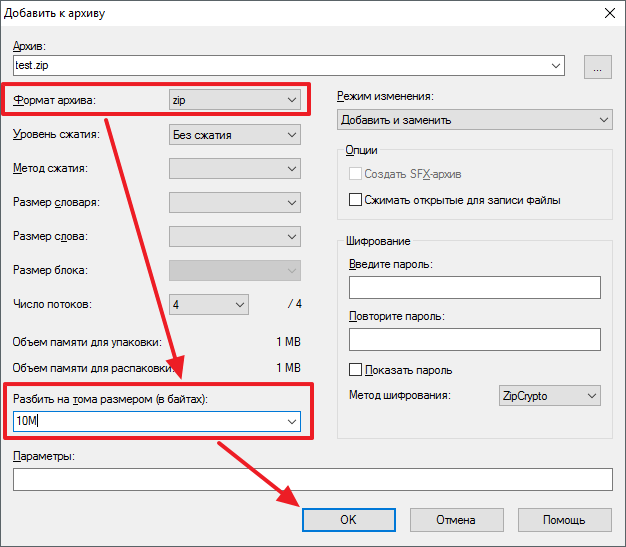Image resolution: width=626 pixels, height=547 pixels.
Task: Open 'Число потоков' dropdown
Action: point(209,304)
